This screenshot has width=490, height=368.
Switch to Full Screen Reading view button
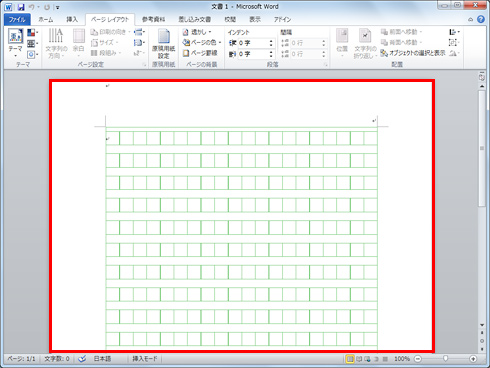click(359, 359)
